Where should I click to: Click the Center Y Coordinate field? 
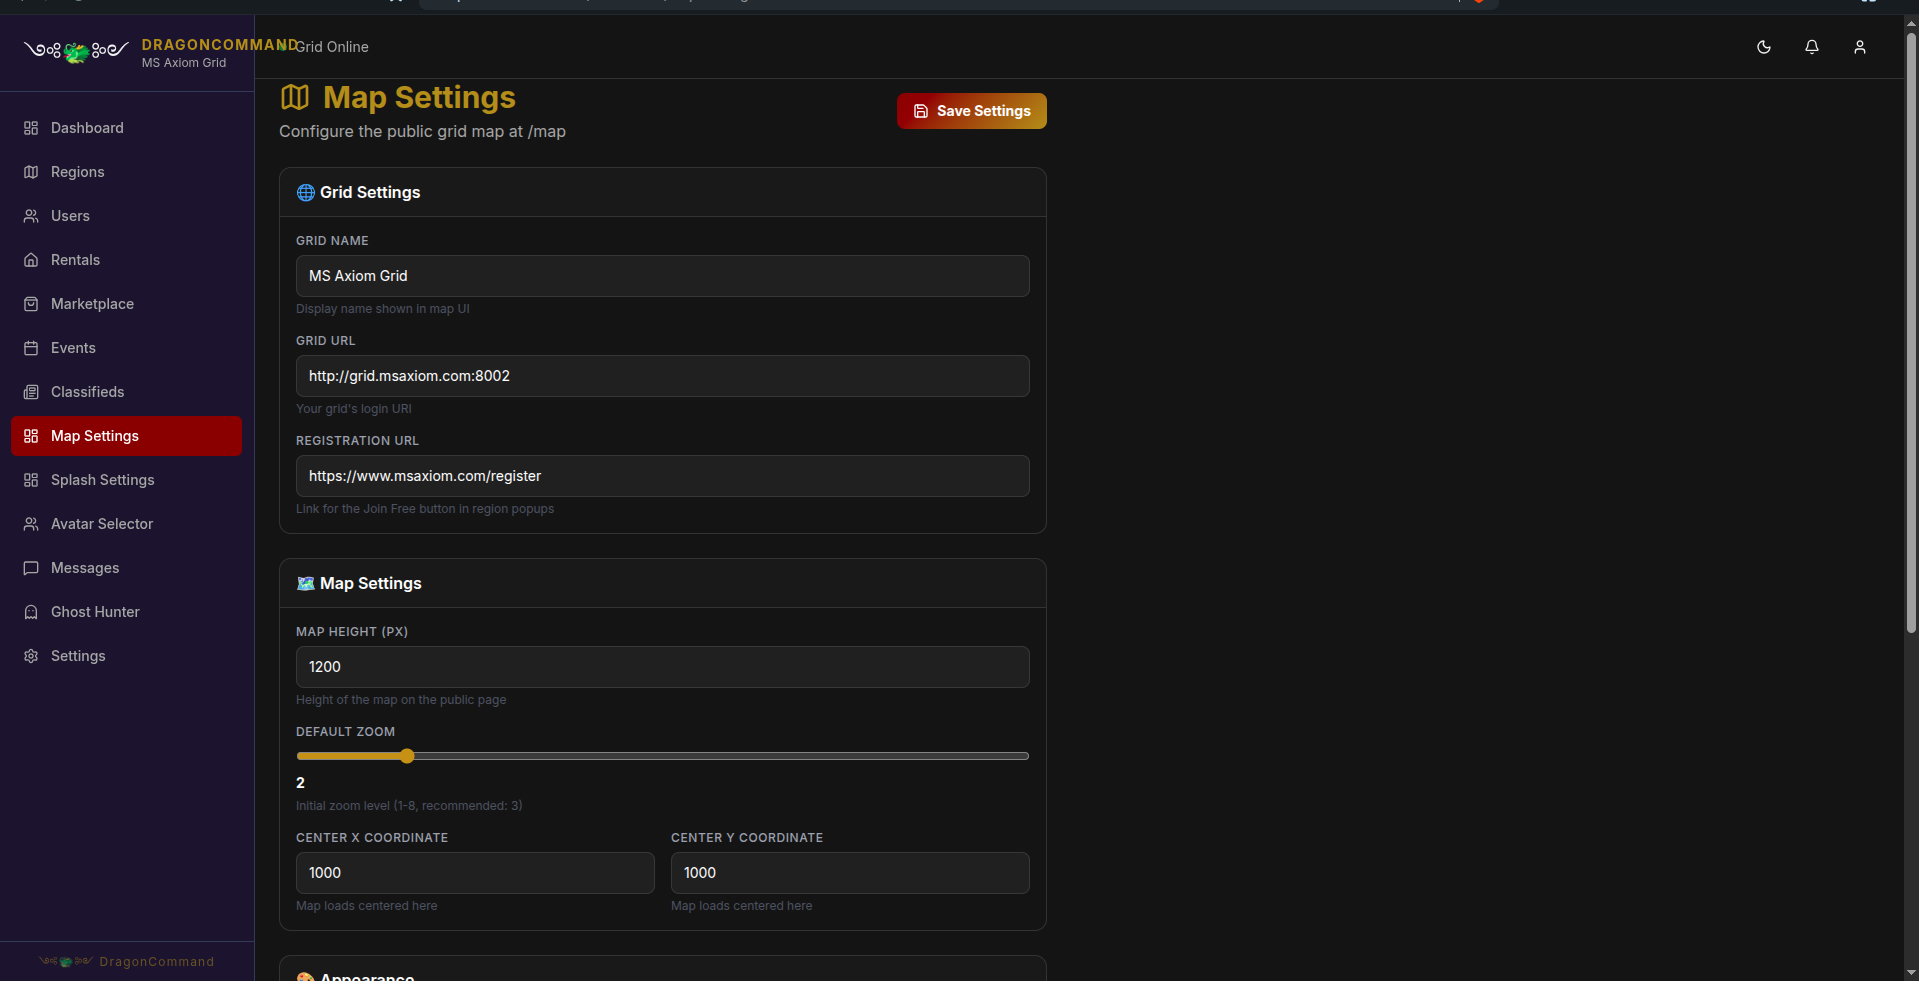(x=850, y=873)
